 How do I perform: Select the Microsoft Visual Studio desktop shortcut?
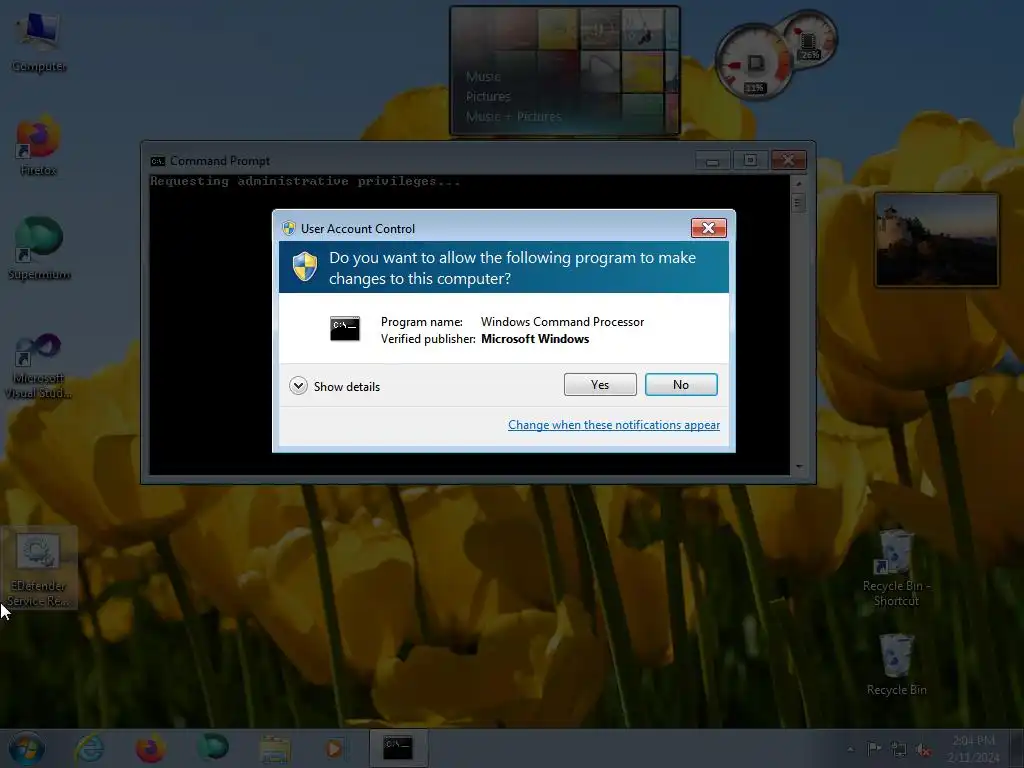click(x=39, y=365)
